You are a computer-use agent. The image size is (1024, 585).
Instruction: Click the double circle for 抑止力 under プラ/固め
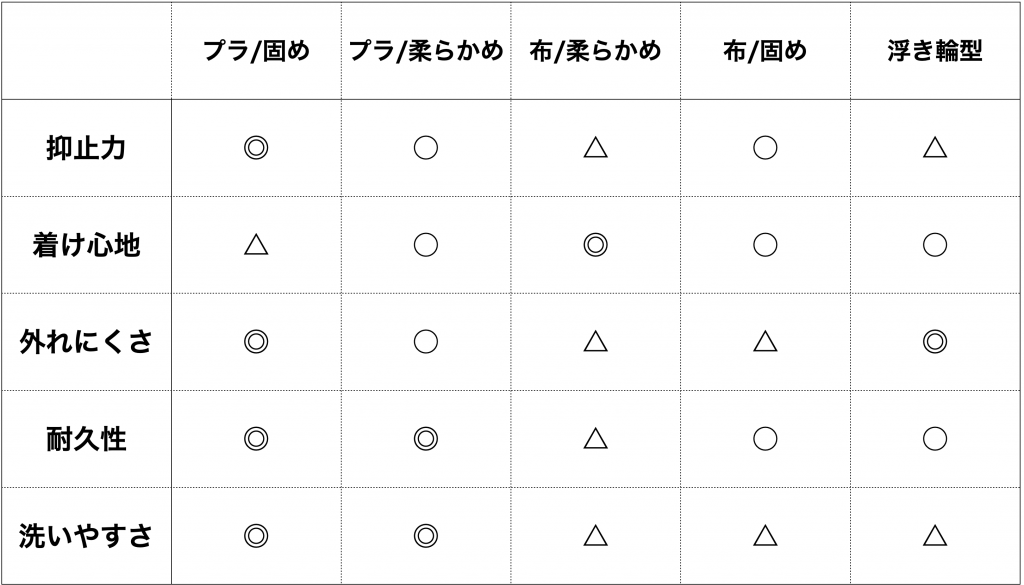point(256,148)
